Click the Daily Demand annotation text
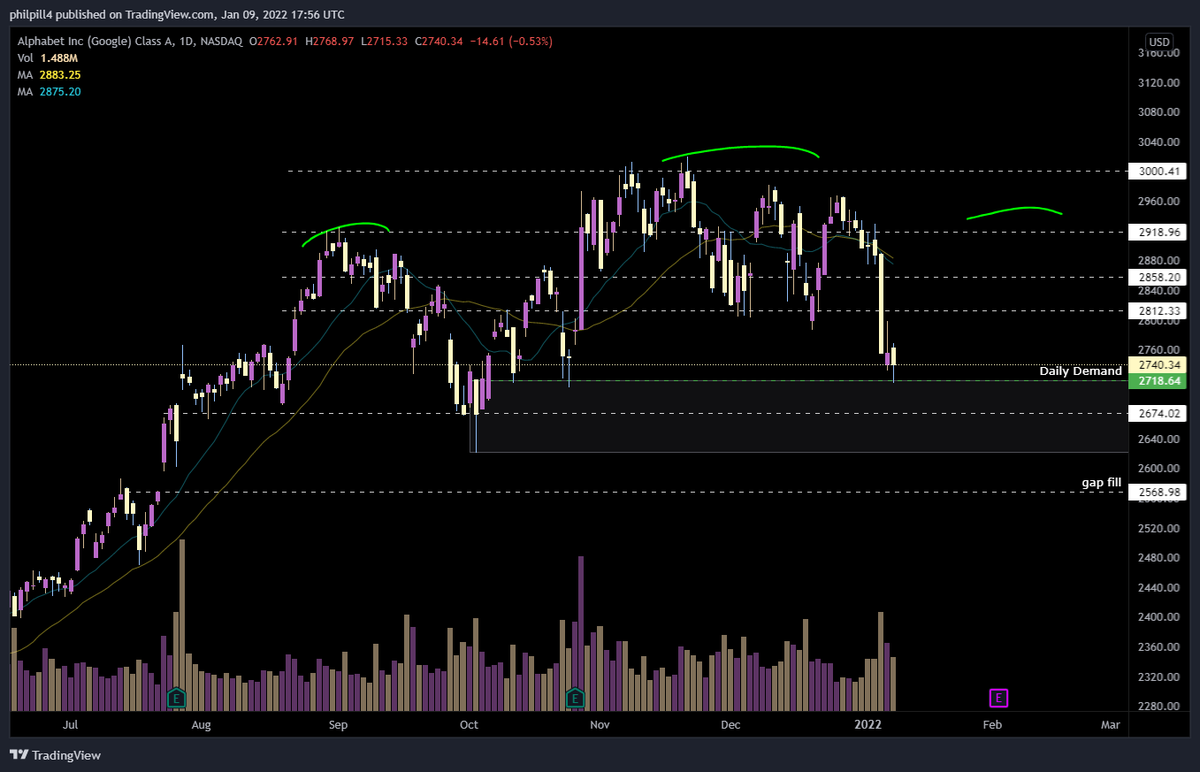 click(x=1080, y=371)
